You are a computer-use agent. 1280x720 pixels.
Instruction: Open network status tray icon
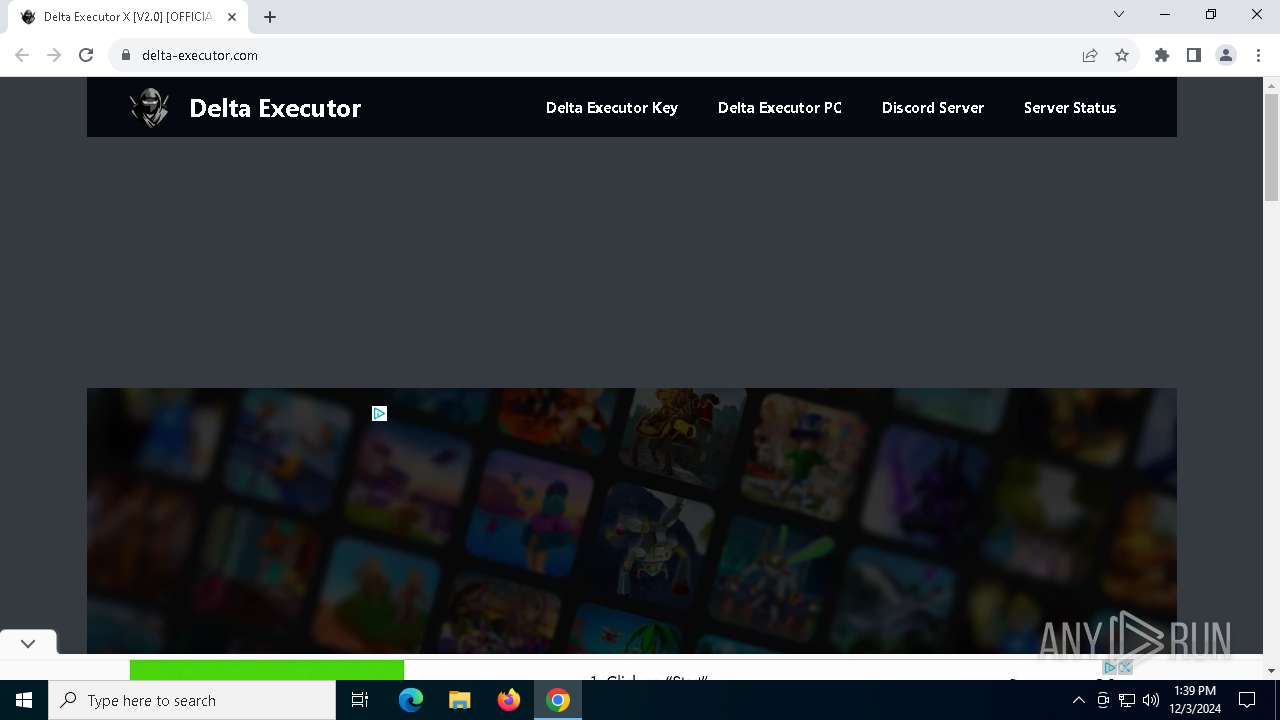(1127, 700)
